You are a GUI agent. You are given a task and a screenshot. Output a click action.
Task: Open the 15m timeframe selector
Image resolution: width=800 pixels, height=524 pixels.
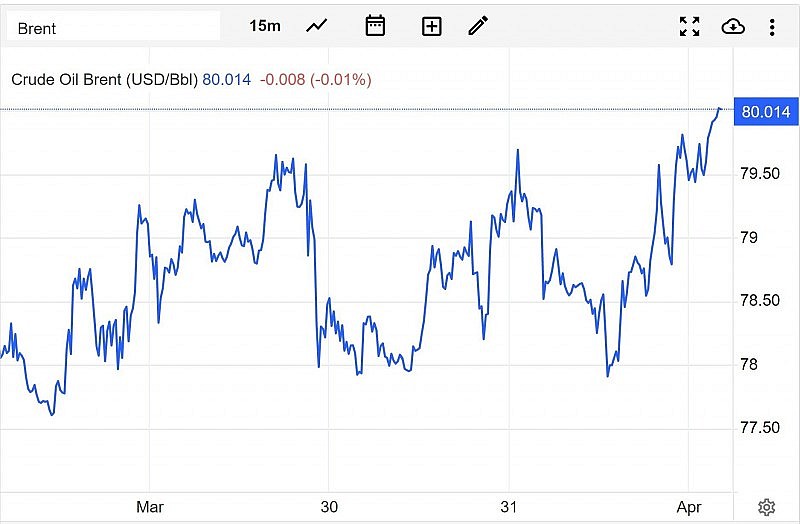pos(265,26)
